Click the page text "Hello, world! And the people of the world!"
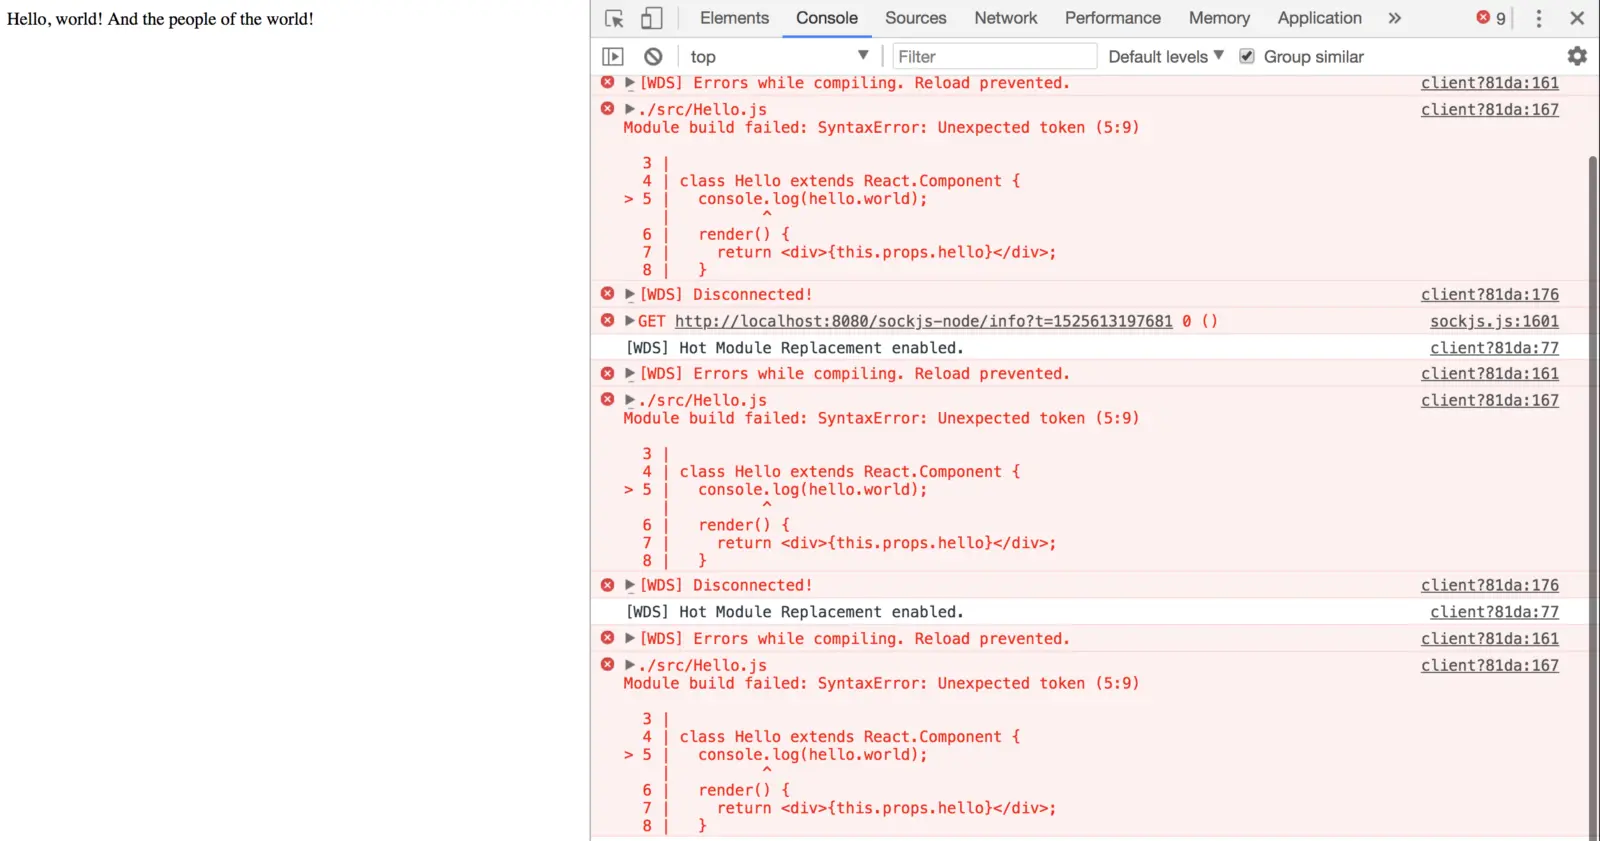The height and width of the screenshot is (841, 1600). (160, 19)
